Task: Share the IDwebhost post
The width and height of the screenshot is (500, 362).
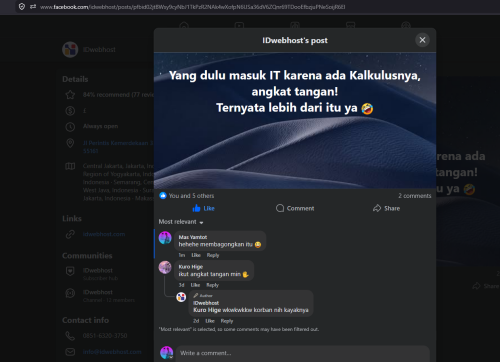Action: [x=386, y=208]
